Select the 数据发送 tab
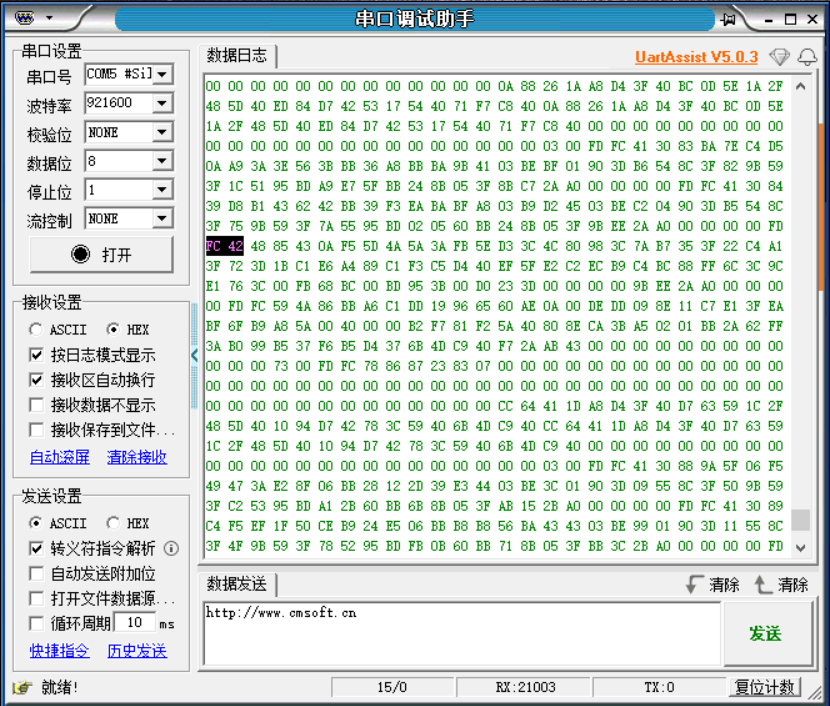Image resolution: width=830 pixels, height=706 pixels. coord(236,584)
